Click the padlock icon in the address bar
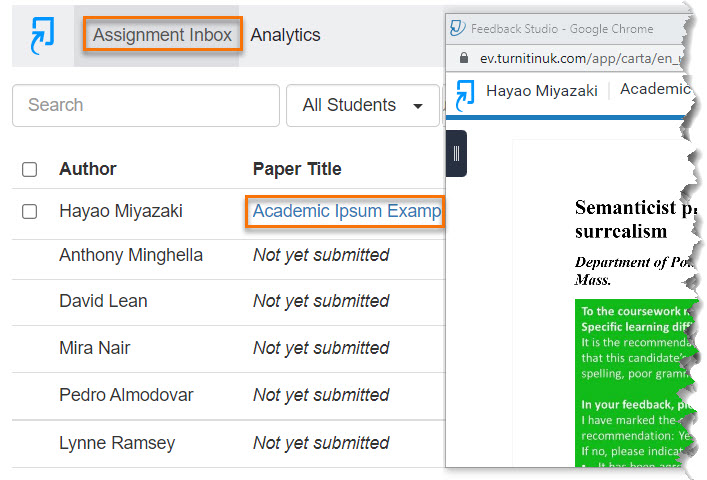Viewport: 707px width, 480px height. (462, 59)
